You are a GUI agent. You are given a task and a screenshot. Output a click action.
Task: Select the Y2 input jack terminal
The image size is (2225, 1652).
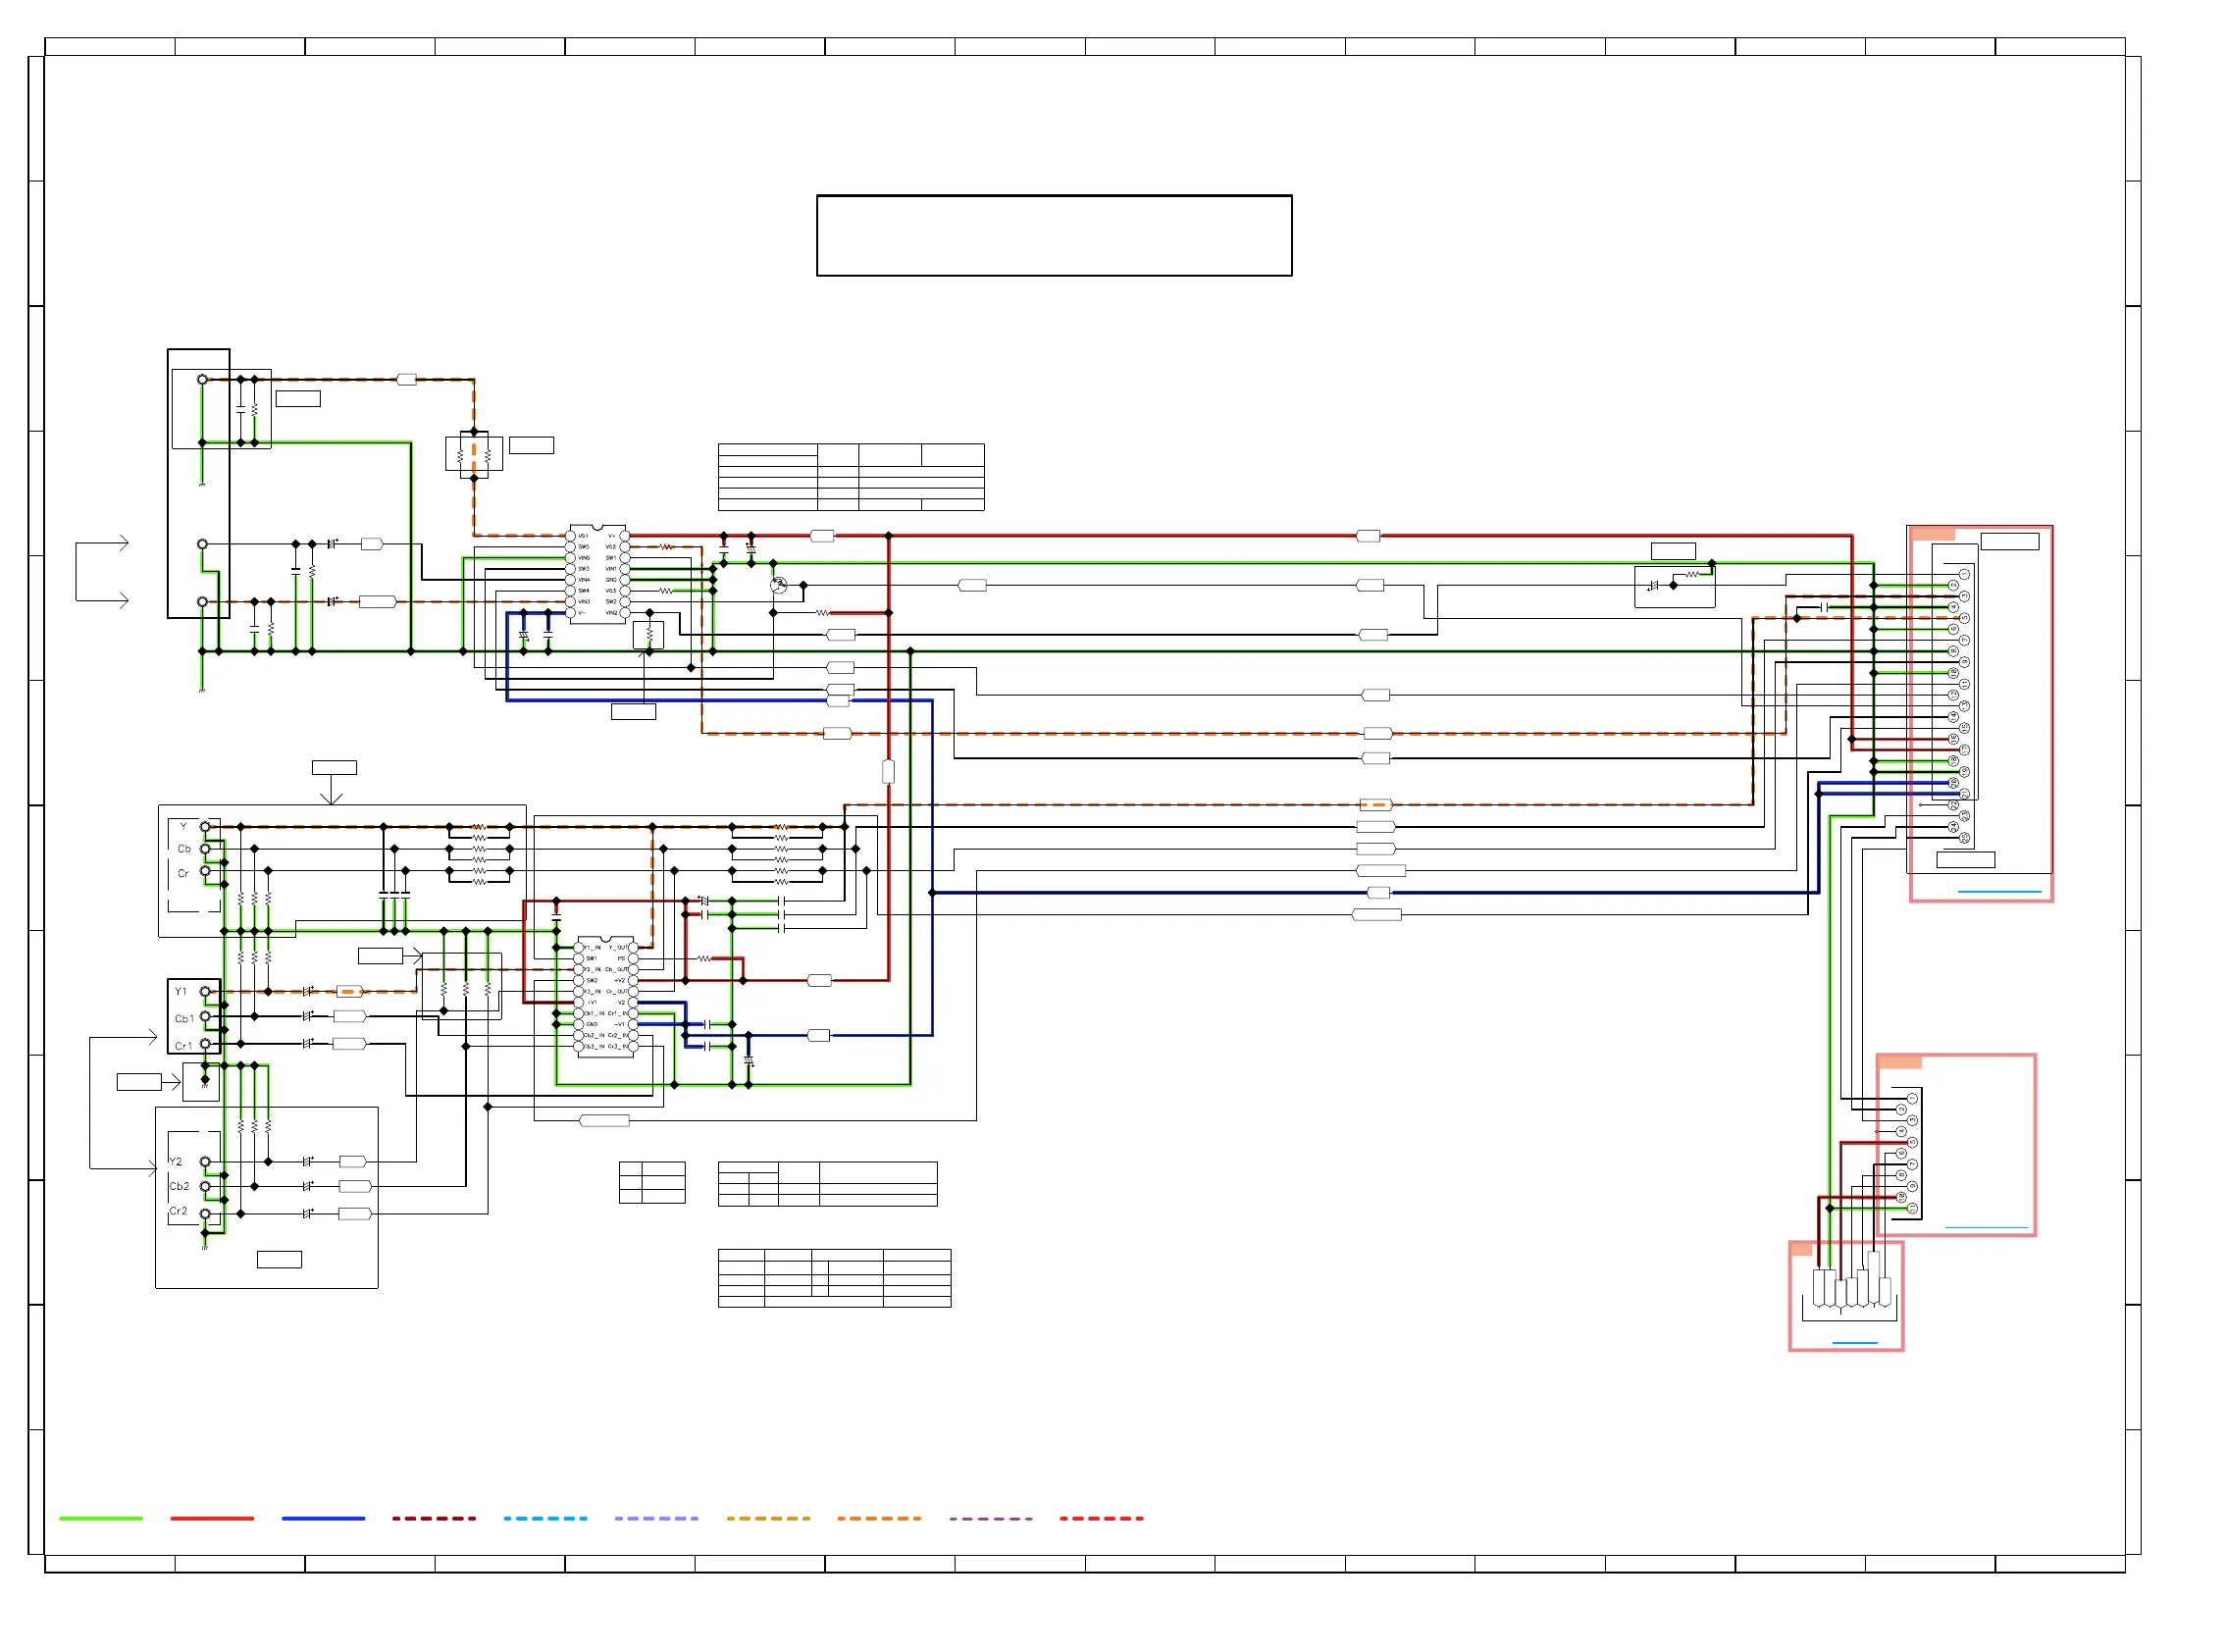205,1162
